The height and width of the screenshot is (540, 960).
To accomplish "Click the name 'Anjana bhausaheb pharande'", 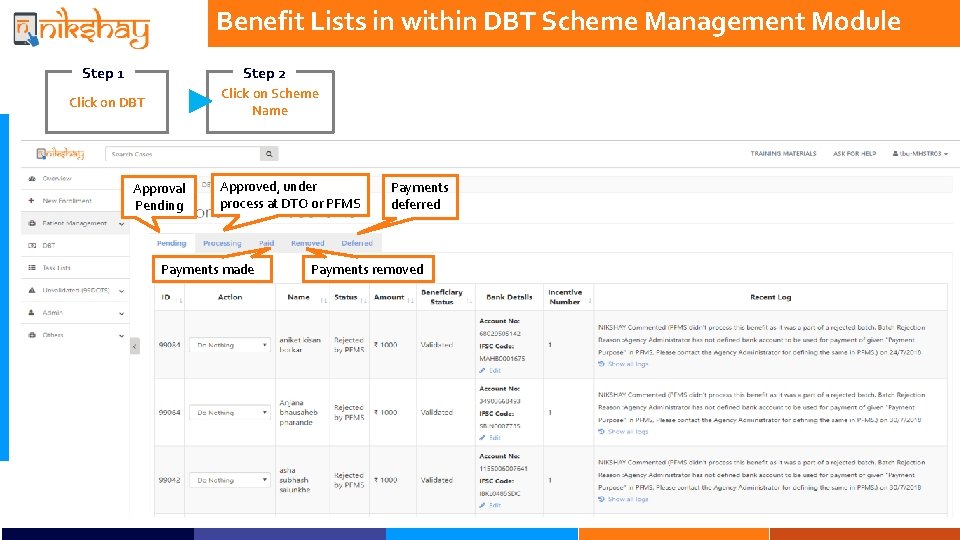I will tap(298, 413).
